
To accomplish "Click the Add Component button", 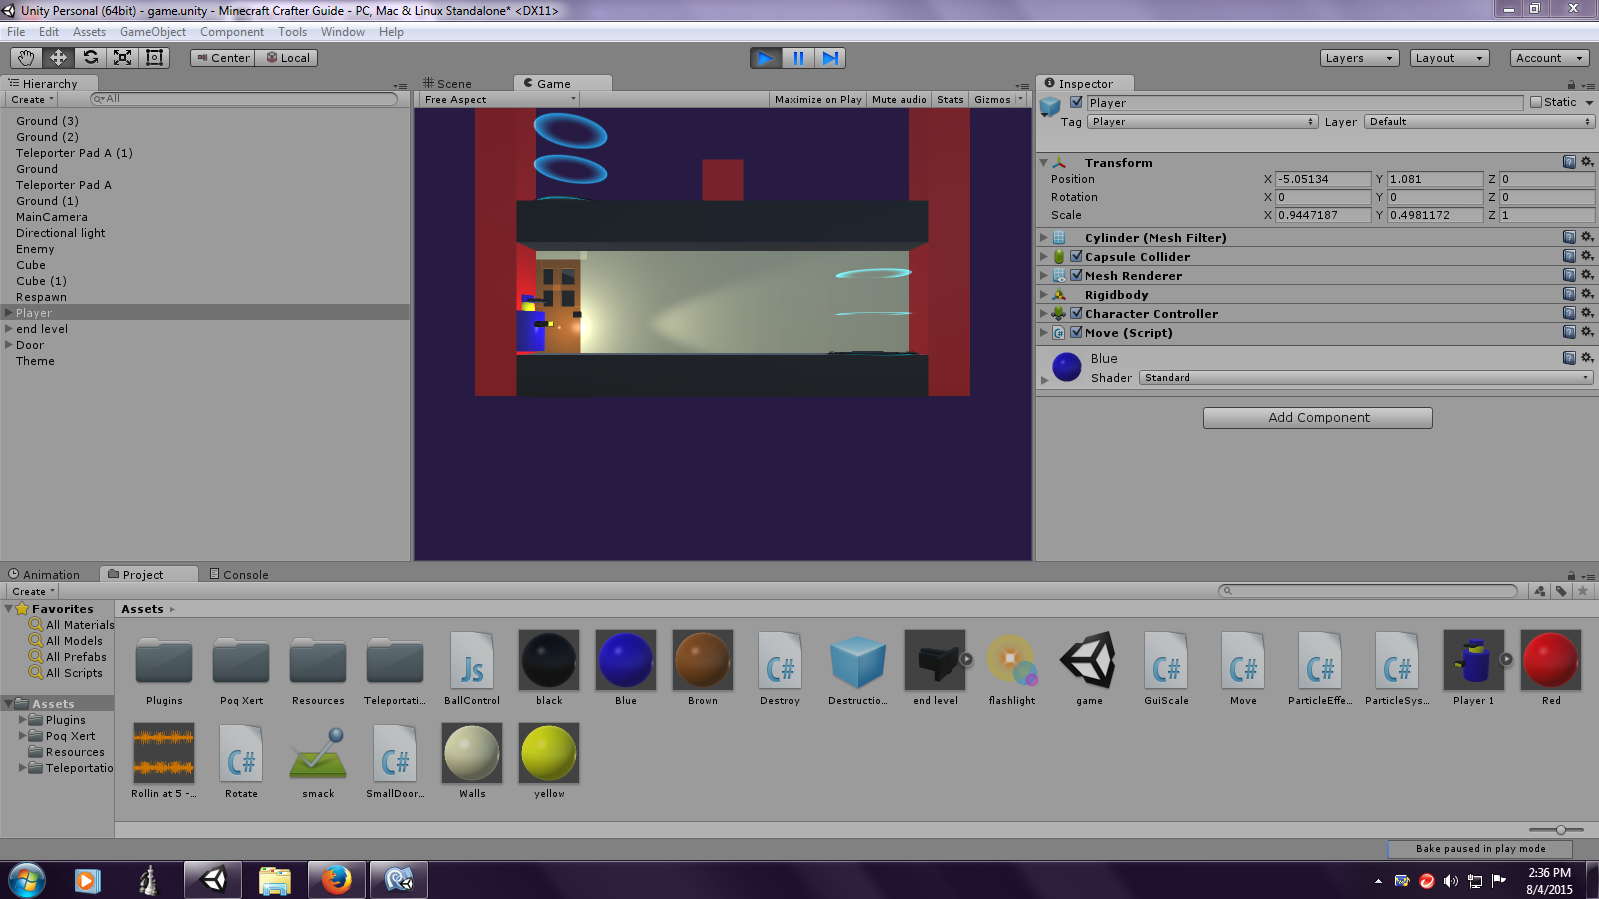I will (1318, 417).
